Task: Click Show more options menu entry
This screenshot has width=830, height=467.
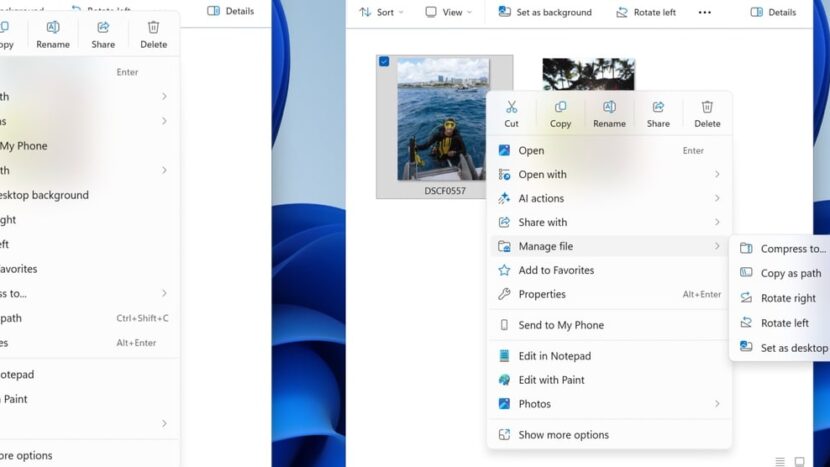Action: tap(562, 435)
